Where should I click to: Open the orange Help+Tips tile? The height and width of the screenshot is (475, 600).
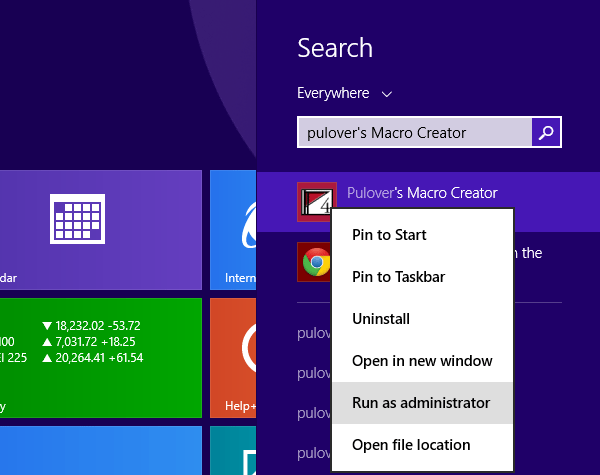click(x=233, y=358)
